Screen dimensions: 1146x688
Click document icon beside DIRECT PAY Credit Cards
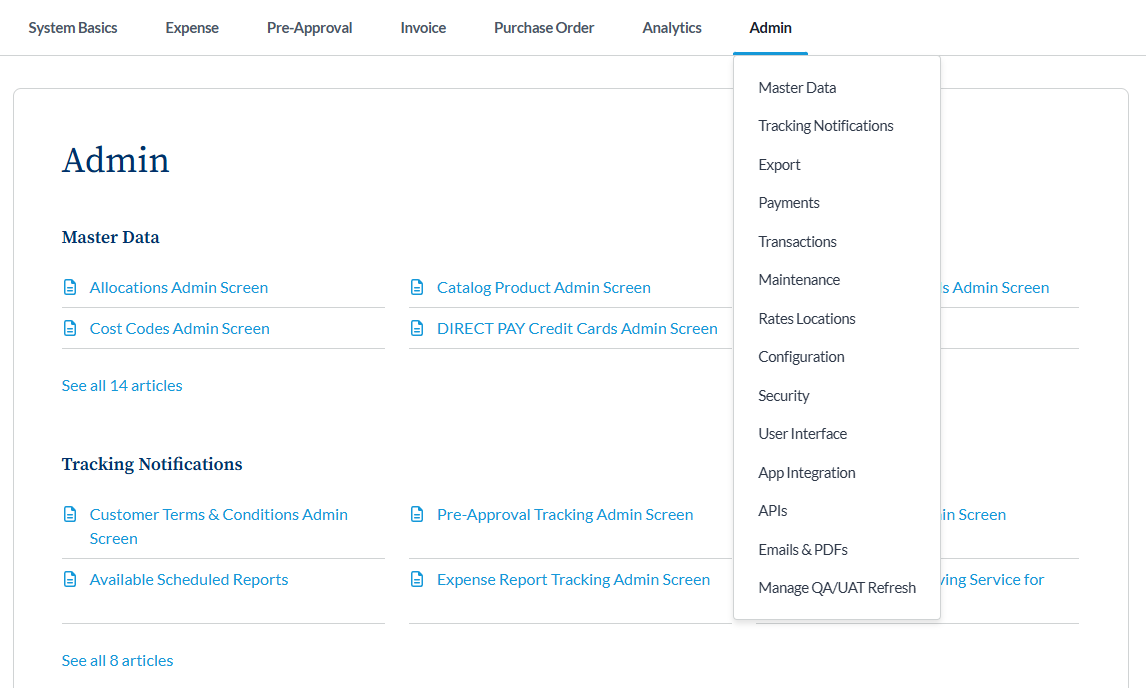point(417,329)
